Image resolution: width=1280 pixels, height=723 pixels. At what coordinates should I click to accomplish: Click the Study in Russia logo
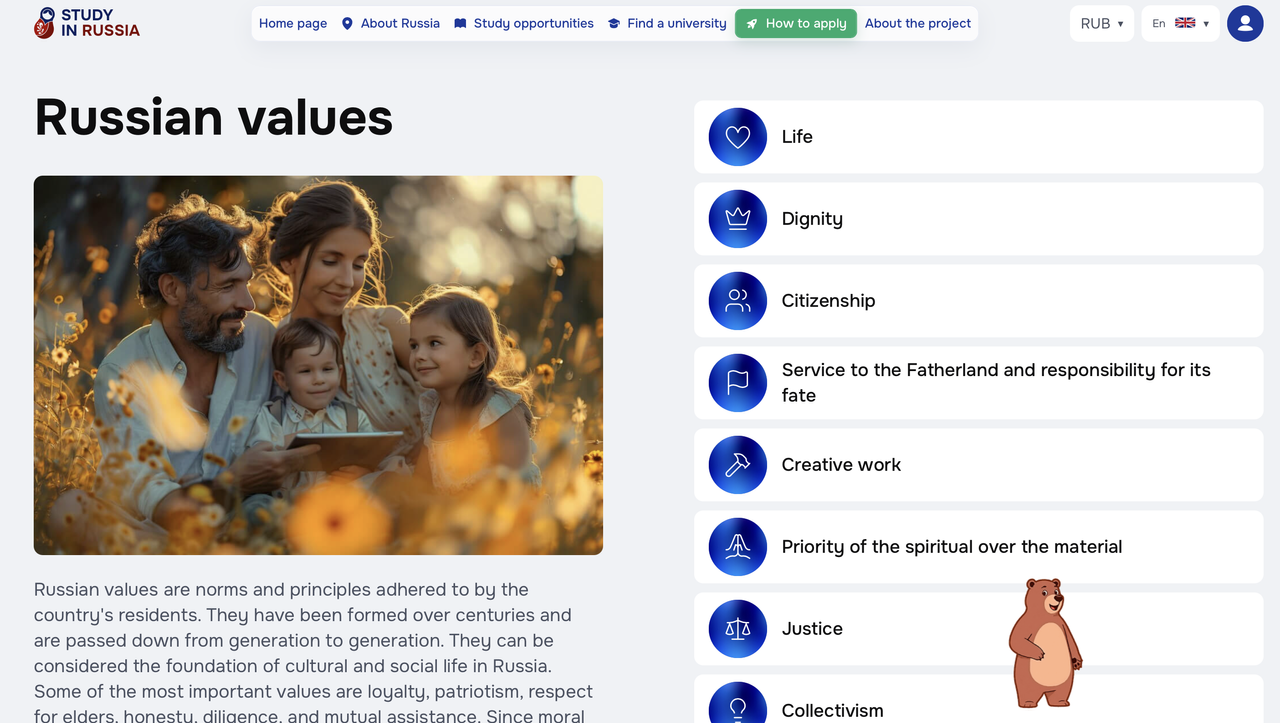[x=87, y=23]
